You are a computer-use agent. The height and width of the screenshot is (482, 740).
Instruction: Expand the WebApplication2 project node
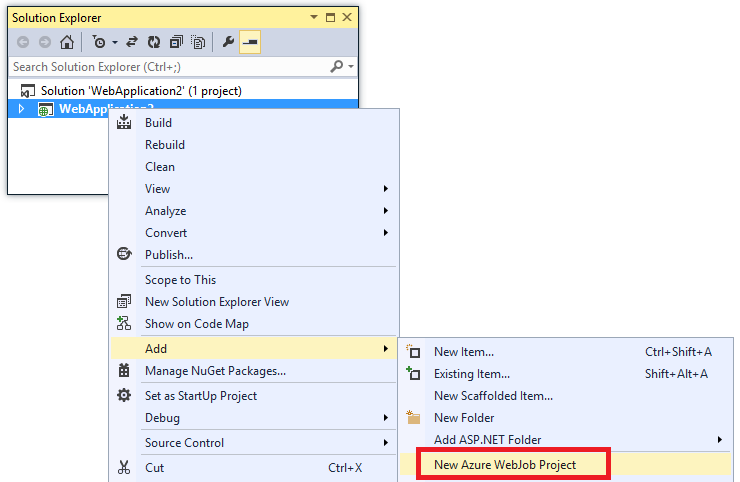click(x=21, y=109)
